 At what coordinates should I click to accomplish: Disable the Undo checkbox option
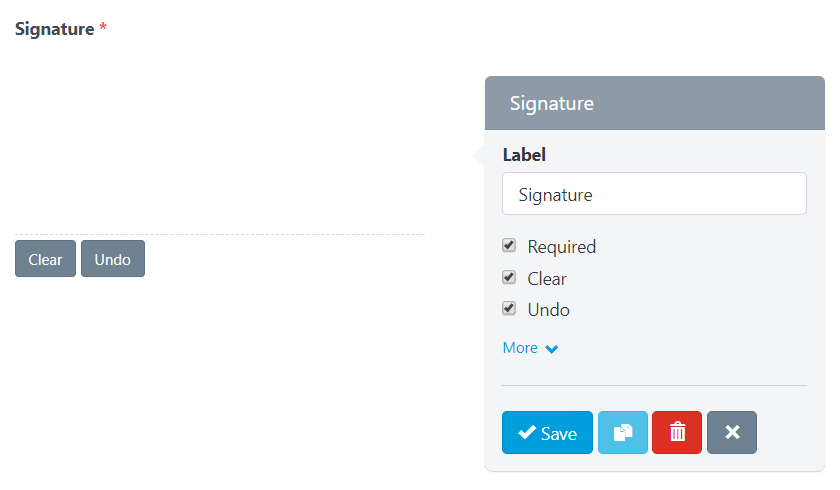[509, 309]
